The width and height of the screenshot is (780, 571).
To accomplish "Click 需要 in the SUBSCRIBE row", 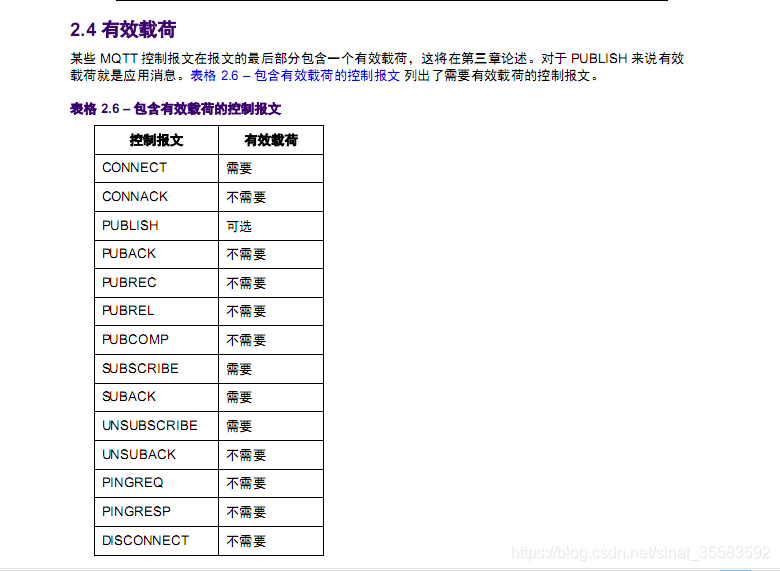I will [239, 369].
